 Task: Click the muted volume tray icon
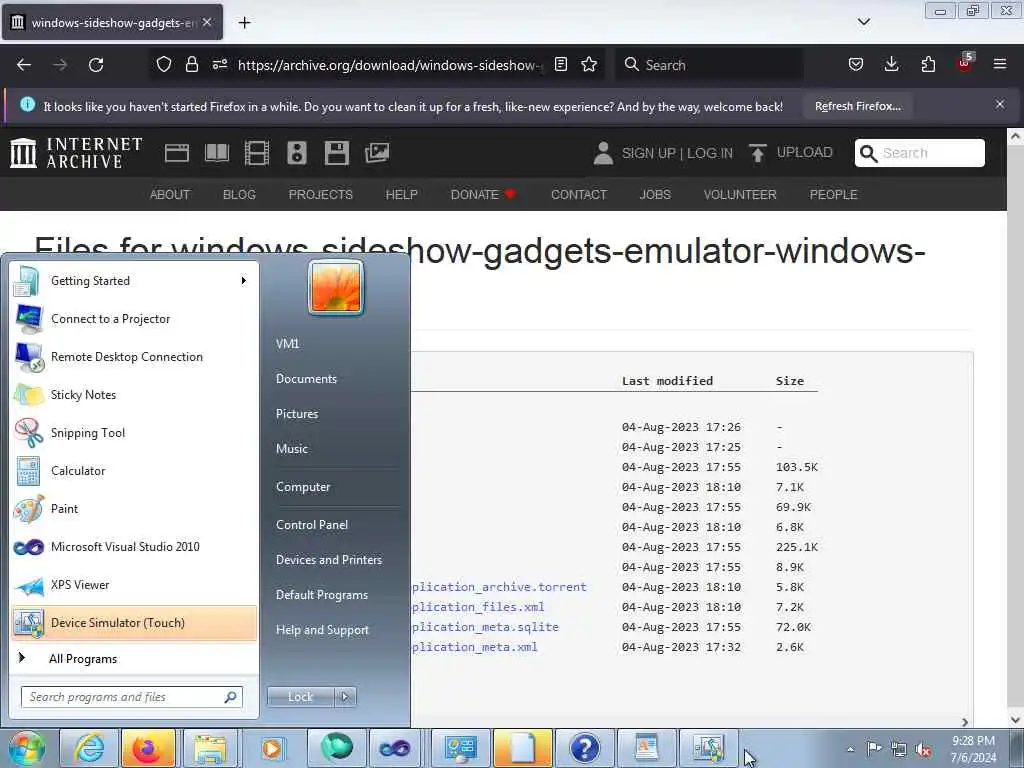tap(923, 749)
